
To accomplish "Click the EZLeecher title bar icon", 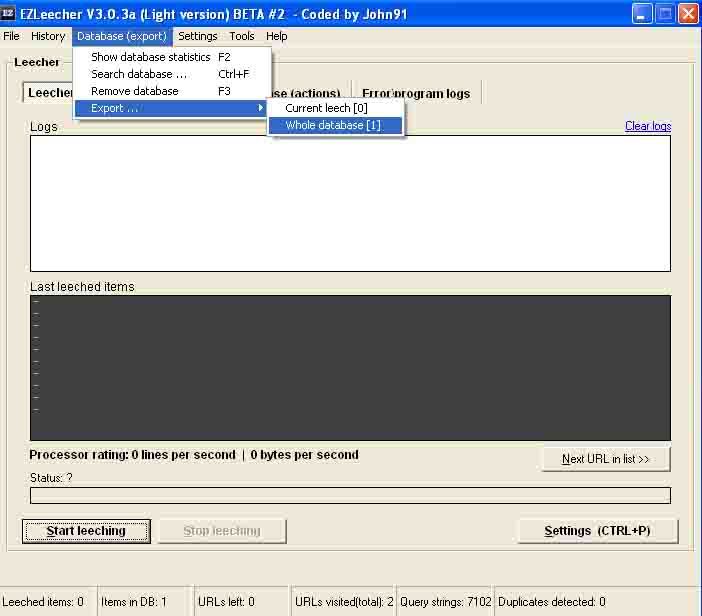I will [x=8, y=13].
